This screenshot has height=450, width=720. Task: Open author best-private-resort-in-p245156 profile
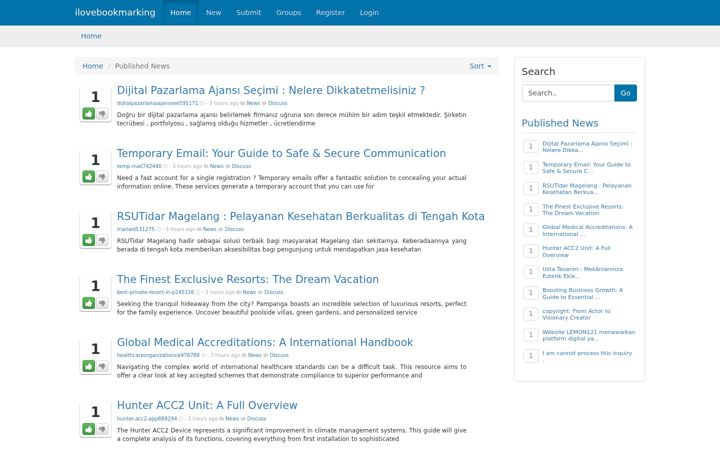pos(155,292)
